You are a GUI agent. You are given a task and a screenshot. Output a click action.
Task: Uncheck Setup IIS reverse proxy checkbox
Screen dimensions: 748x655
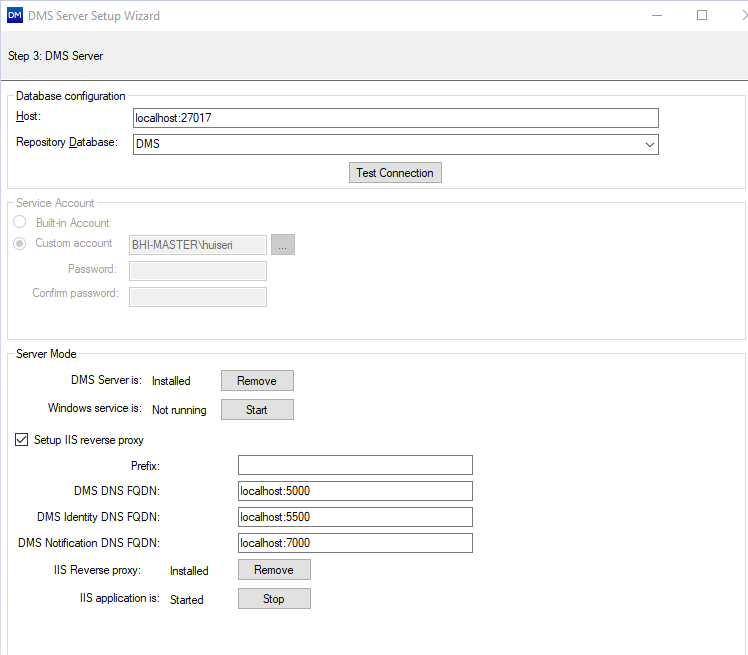[x=22, y=440]
